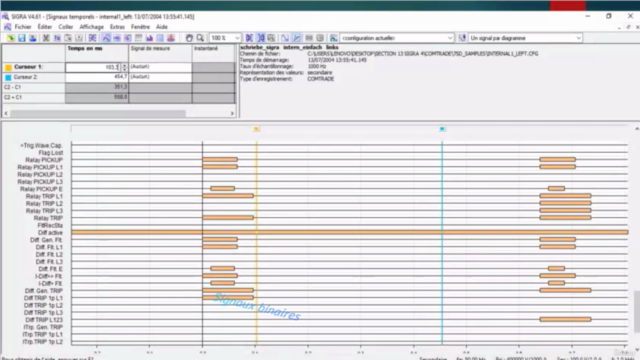Viewport: 640px width, 360px height.
Task: Select the 'Diff. Gen. TRIP' signal label
Action: tap(44, 291)
